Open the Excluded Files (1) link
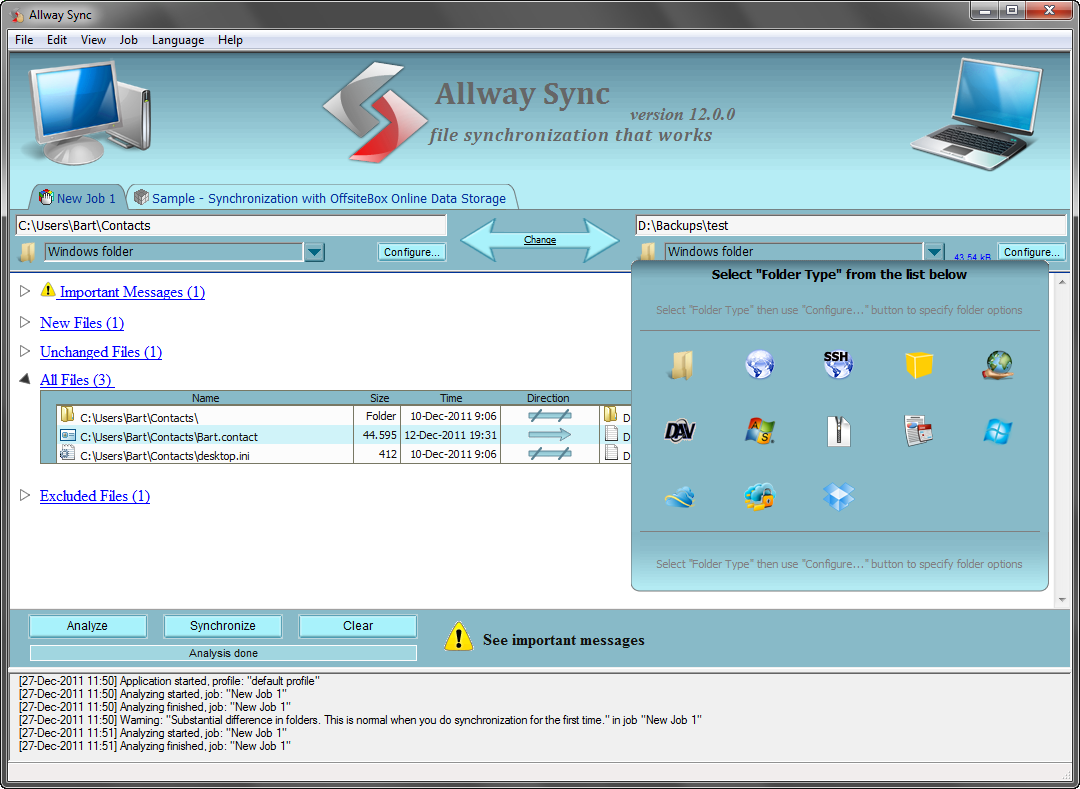The image size is (1080, 789). click(95, 496)
